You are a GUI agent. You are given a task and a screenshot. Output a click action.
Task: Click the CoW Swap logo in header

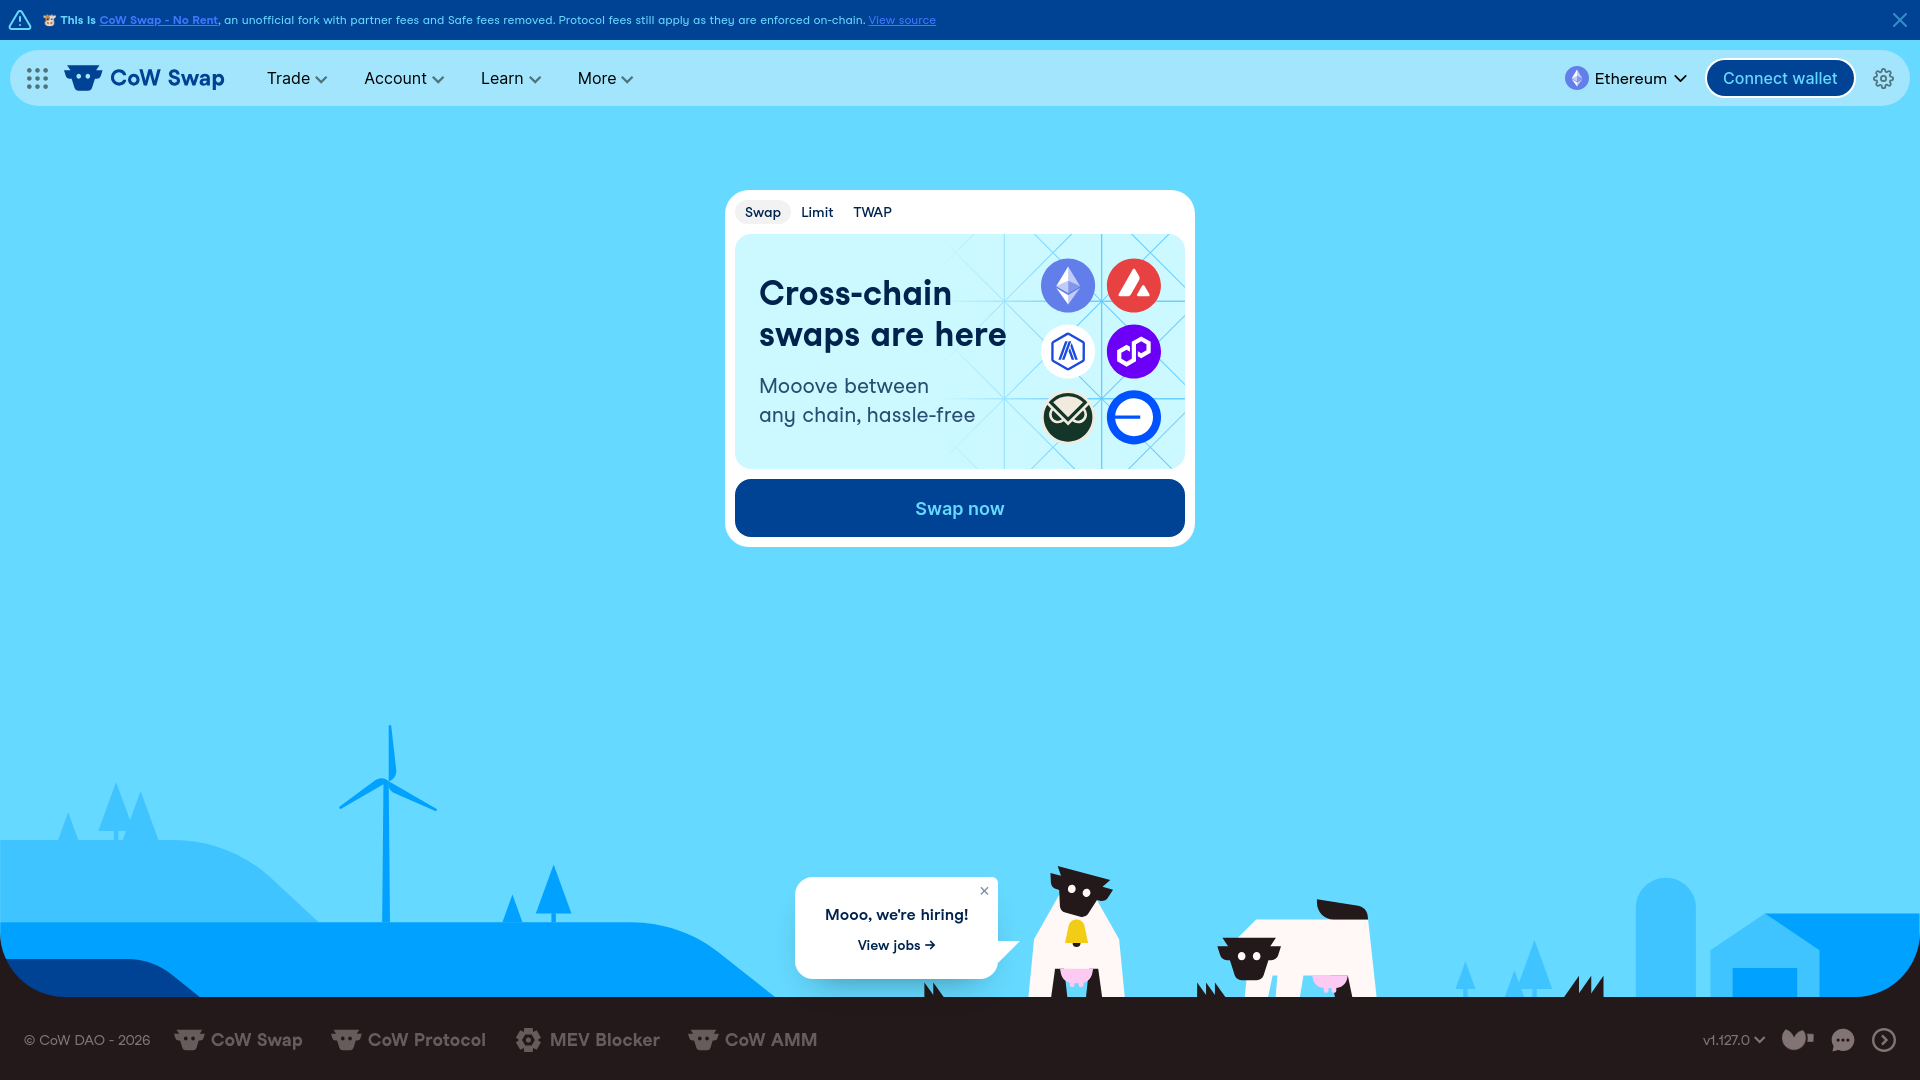[x=145, y=78]
